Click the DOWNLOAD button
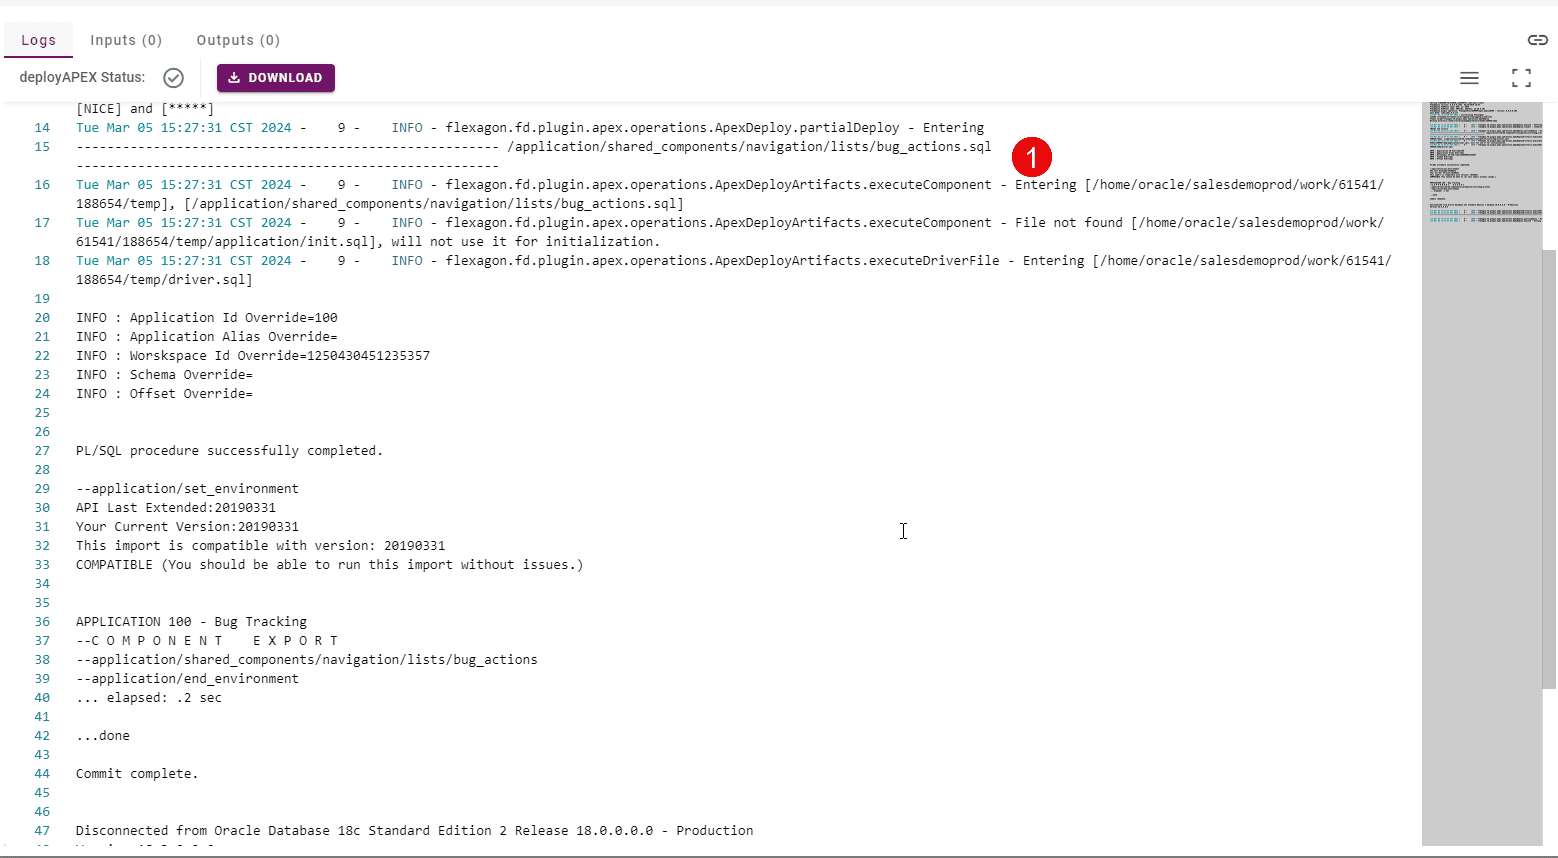Image resolution: width=1558 pixels, height=858 pixels. (276, 77)
